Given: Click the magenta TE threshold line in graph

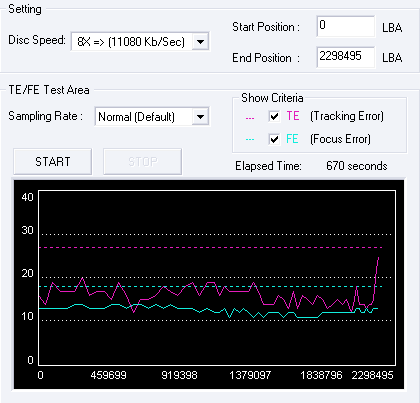Looking at the screenshot, I should [x=211, y=248].
